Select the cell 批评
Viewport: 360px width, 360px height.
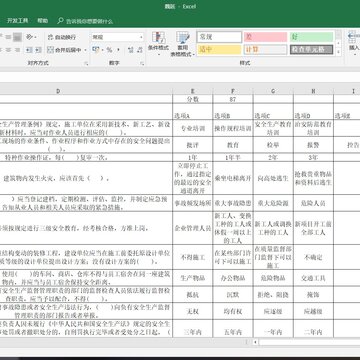pos(193,145)
